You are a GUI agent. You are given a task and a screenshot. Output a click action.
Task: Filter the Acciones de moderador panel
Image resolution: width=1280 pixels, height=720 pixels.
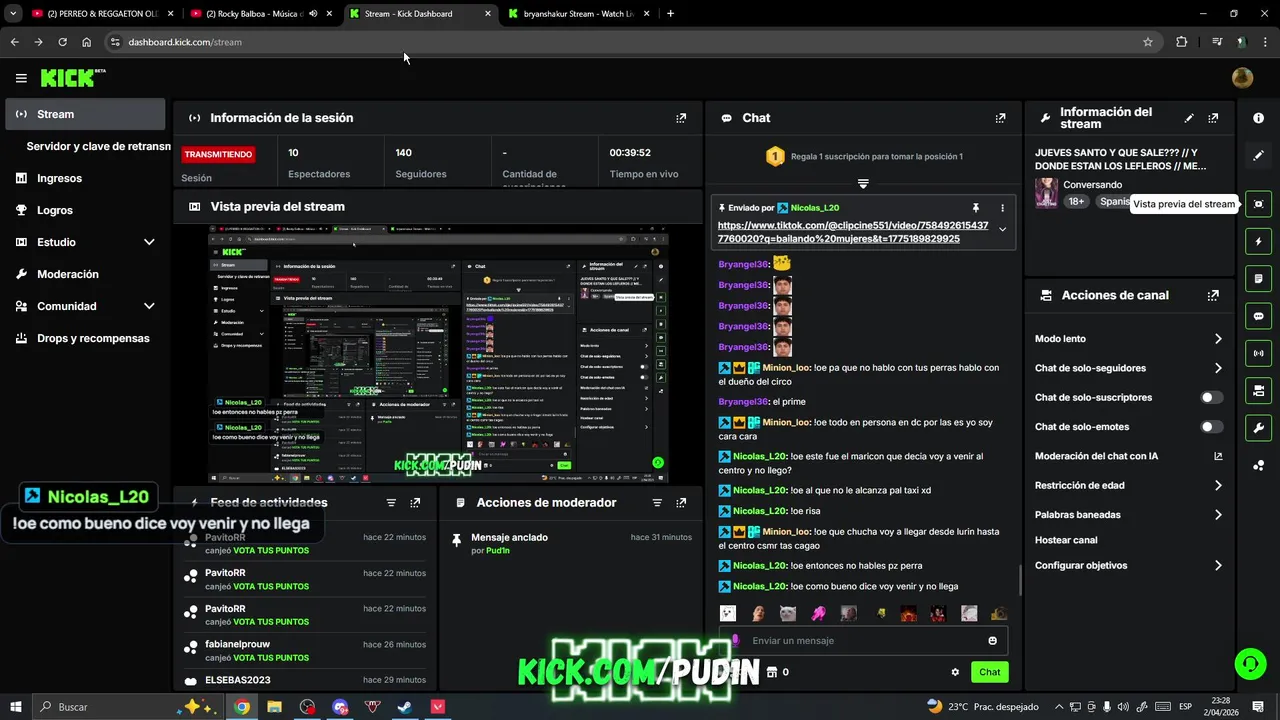[657, 503]
